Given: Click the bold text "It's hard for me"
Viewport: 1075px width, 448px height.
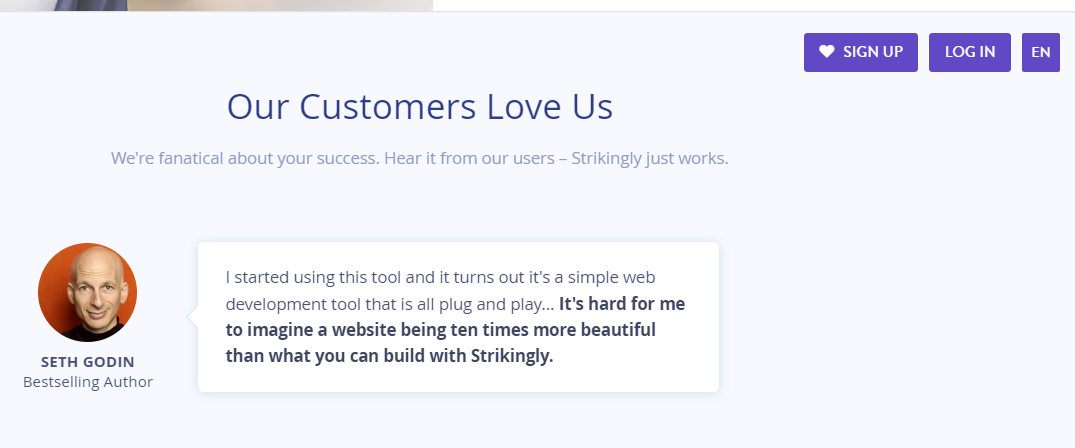Looking at the screenshot, I should point(622,304).
